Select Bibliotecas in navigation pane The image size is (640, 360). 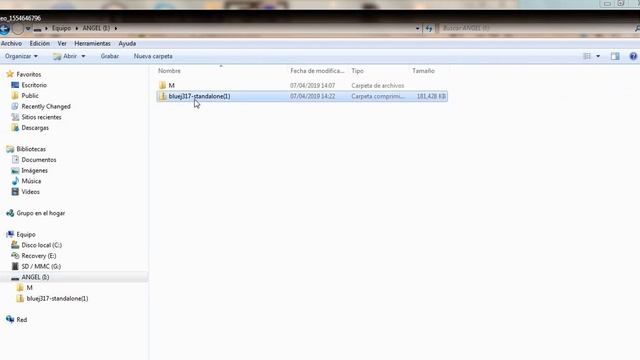click(26, 149)
